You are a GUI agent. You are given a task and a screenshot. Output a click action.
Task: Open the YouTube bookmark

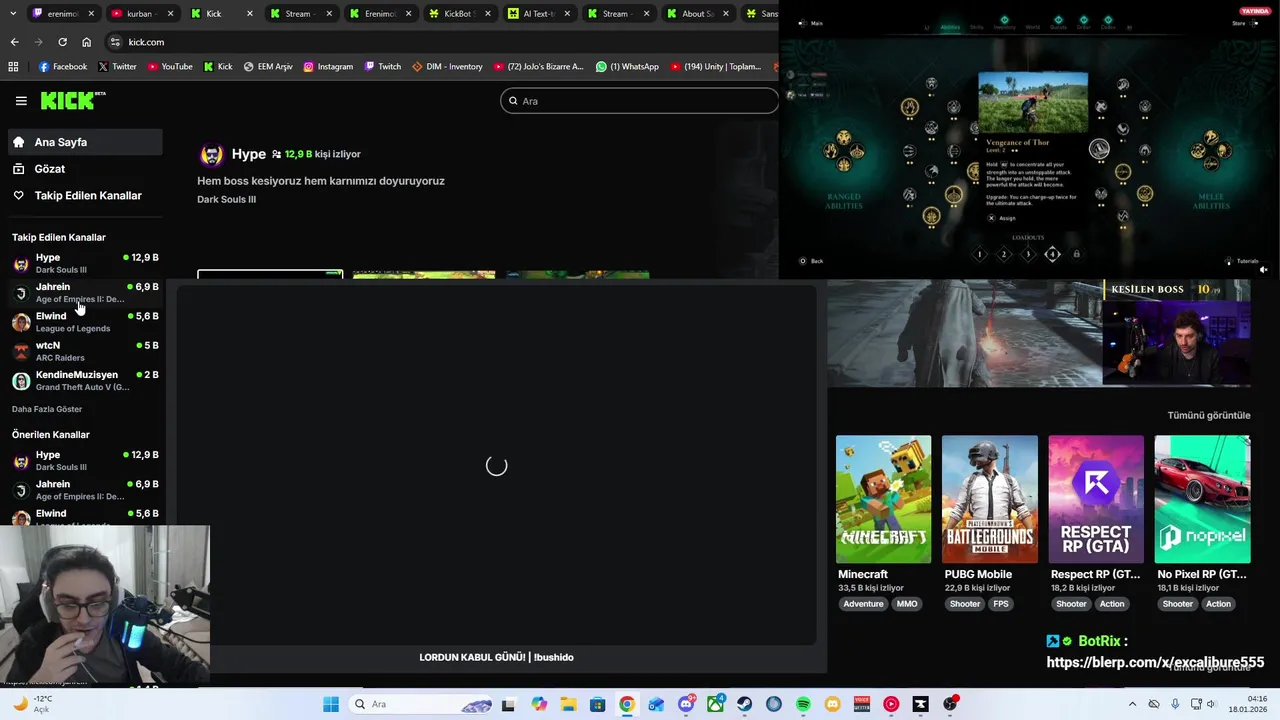170,67
